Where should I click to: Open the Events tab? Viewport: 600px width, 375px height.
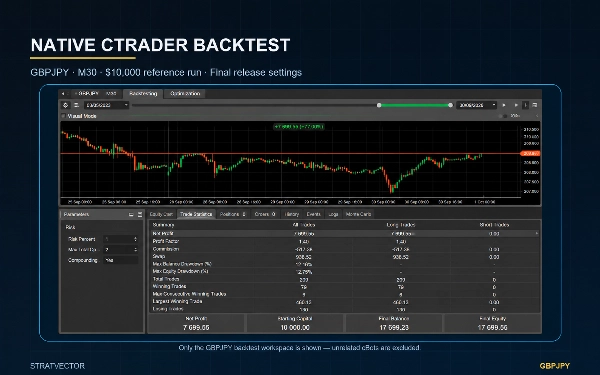tap(313, 214)
